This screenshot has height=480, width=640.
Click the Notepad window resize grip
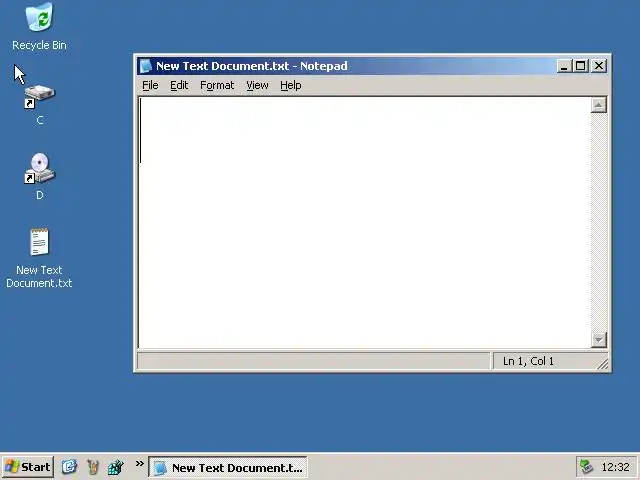point(602,364)
